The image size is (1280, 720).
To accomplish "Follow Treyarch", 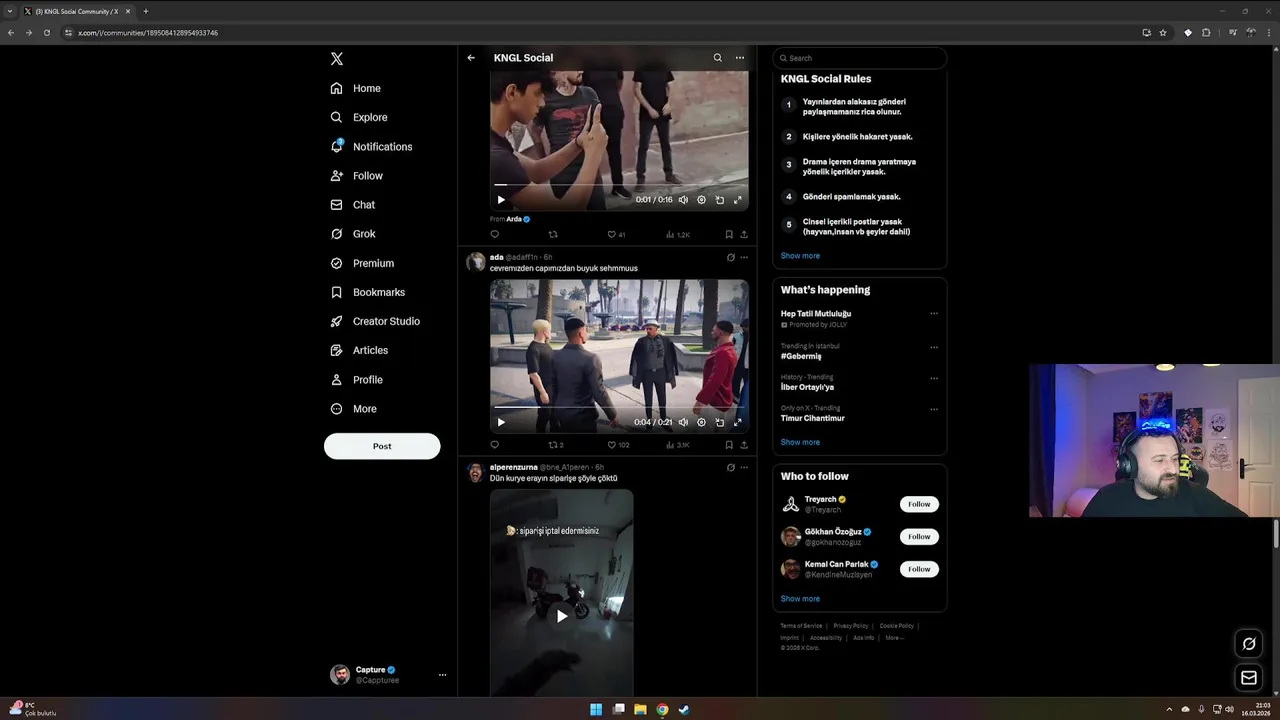I will [x=919, y=504].
